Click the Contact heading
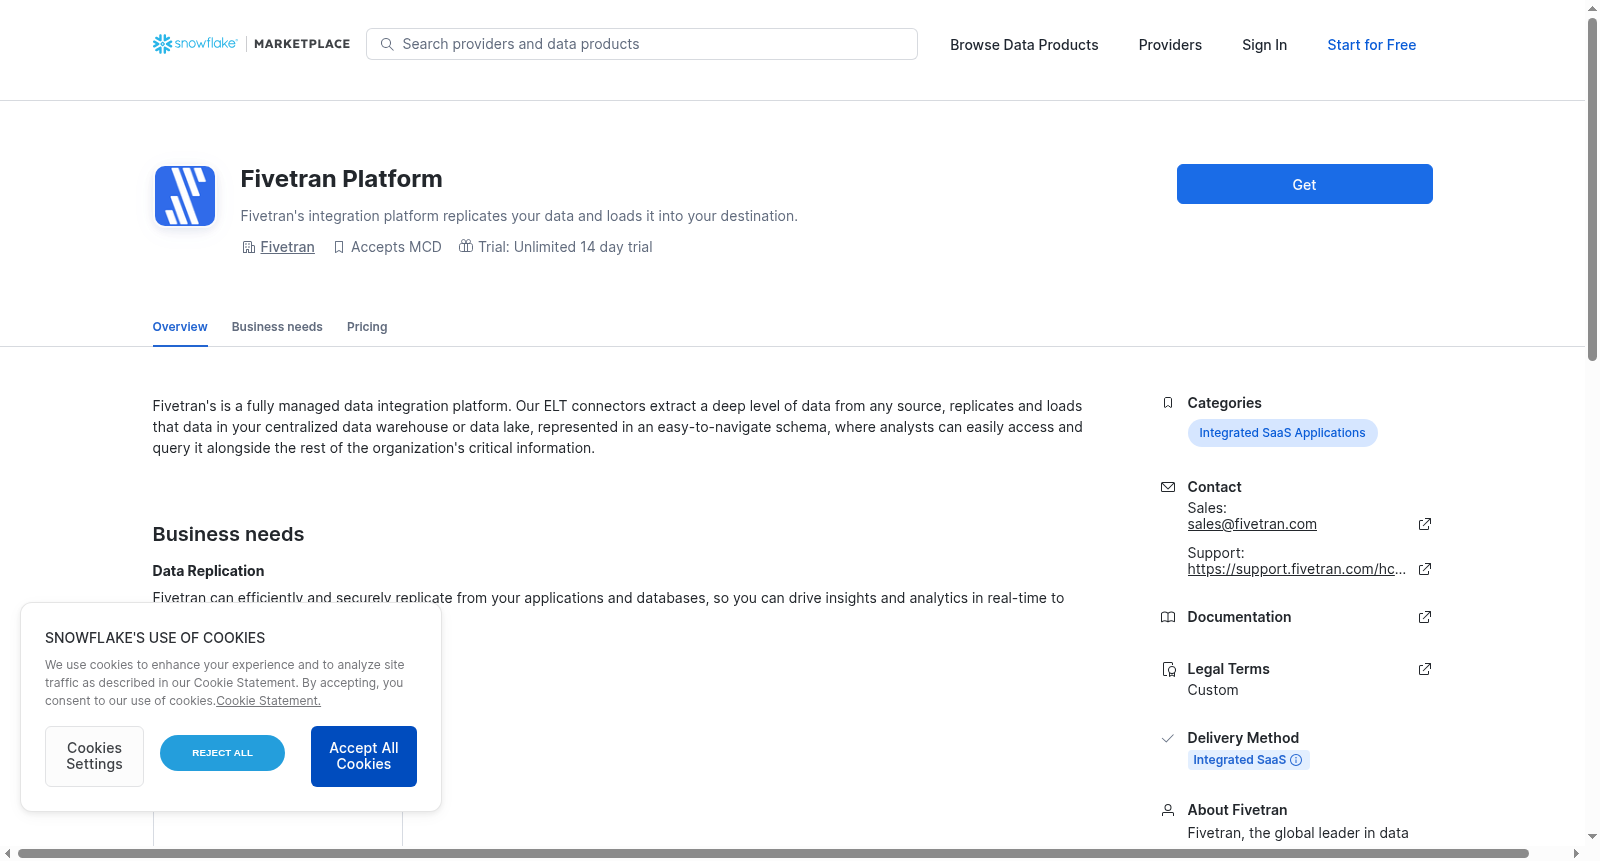 (x=1214, y=487)
